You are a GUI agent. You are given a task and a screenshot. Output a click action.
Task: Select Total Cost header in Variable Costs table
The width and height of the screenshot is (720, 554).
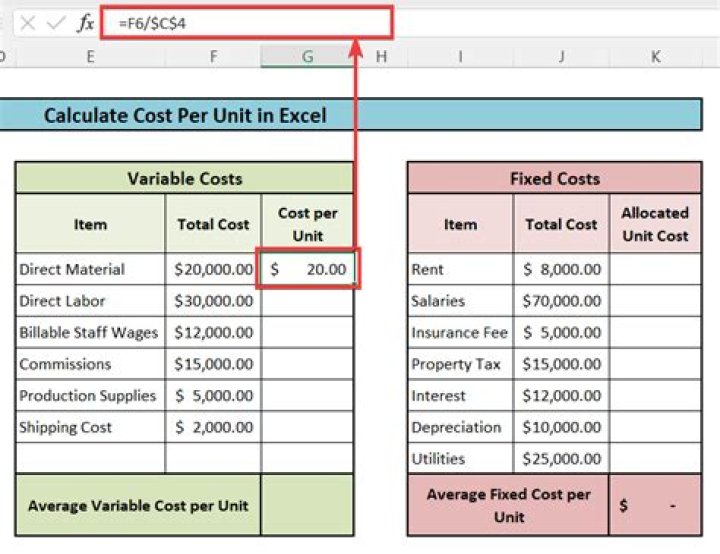click(213, 224)
